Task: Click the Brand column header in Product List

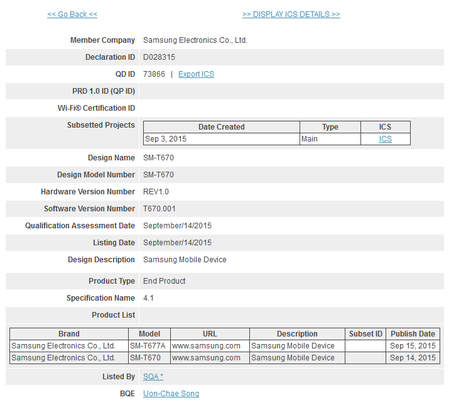Action: click(x=69, y=334)
